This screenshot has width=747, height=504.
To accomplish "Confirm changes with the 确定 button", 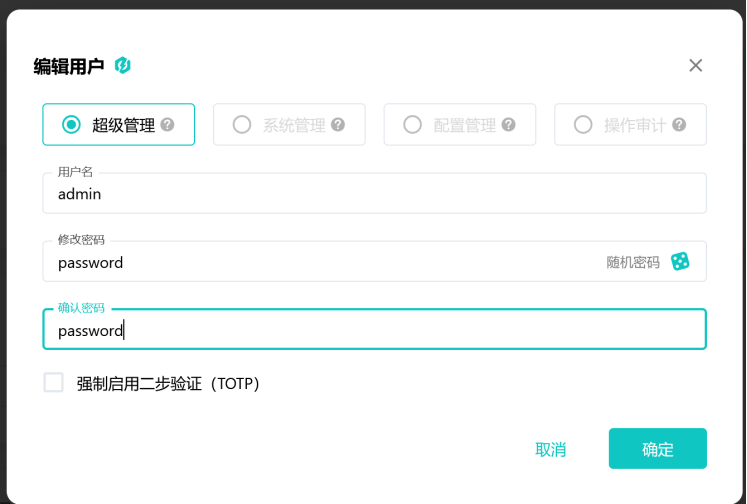I will (657, 449).
